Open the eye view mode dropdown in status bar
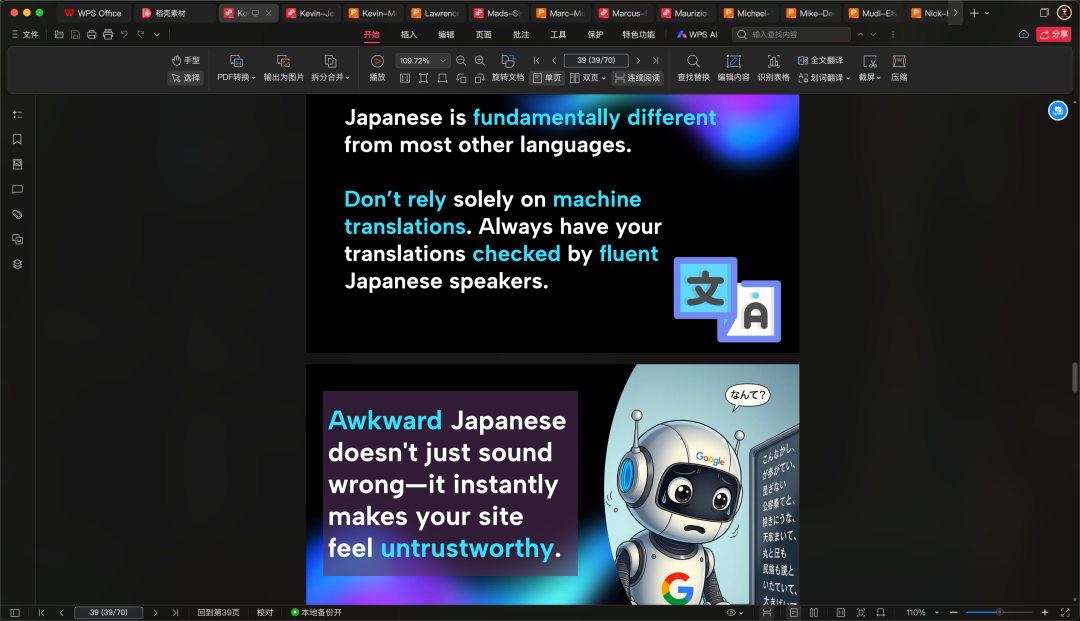The height and width of the screenshot is (621, 1080). point(735,612)
